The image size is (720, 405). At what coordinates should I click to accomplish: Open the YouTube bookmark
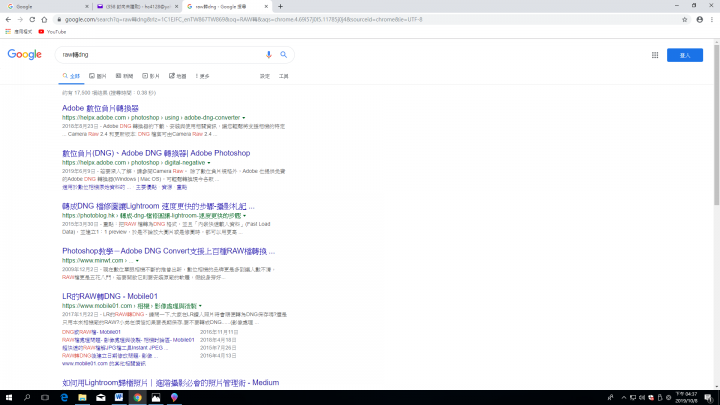[52, 32]
